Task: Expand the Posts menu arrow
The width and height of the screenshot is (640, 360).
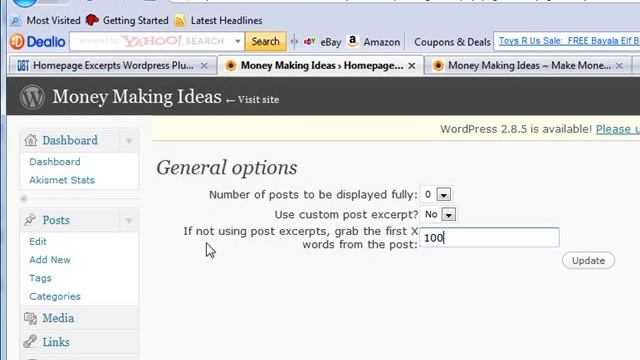Action: 129,221
